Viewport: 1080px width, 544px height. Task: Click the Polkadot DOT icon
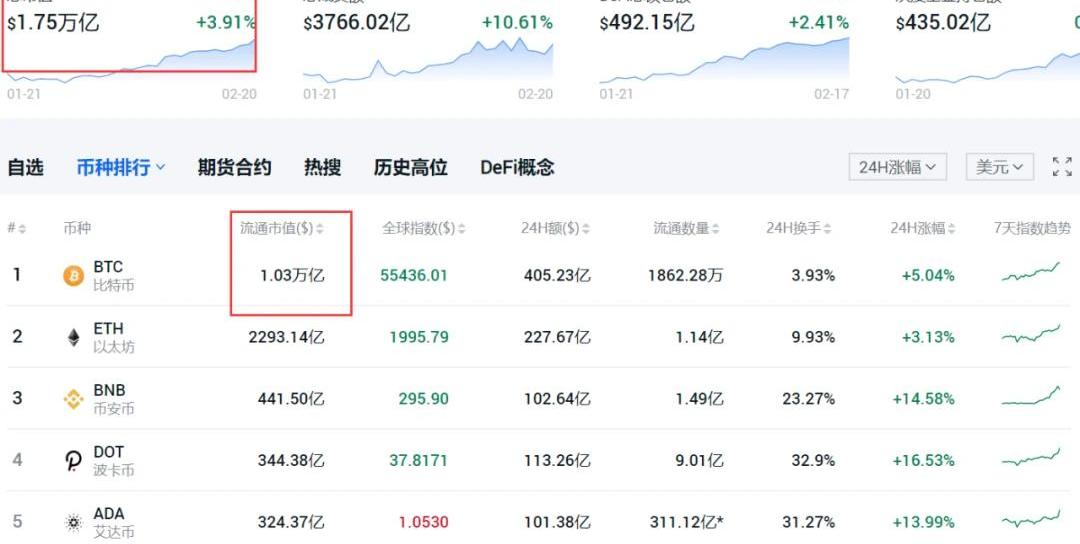pos(74,461)
